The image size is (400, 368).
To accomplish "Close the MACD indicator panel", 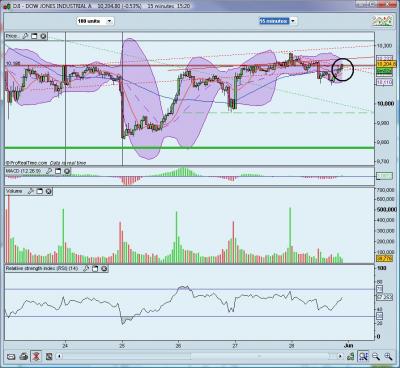I will [67, 171].
